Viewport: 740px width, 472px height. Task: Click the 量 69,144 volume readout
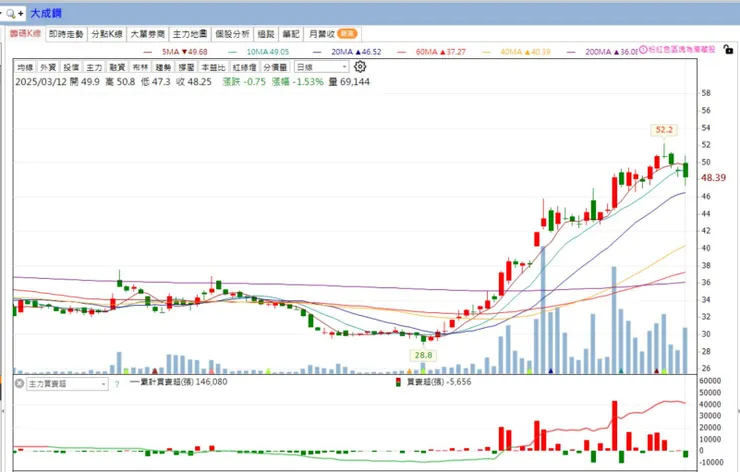(349, 82)
